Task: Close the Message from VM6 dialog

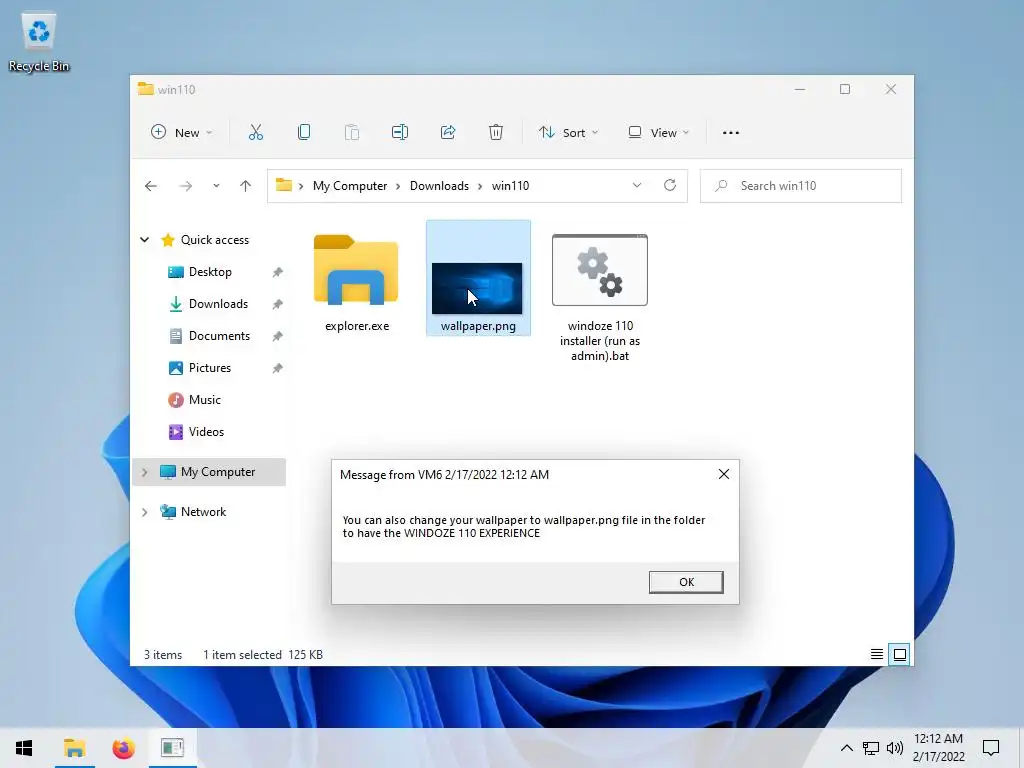Action: (724, 474)
